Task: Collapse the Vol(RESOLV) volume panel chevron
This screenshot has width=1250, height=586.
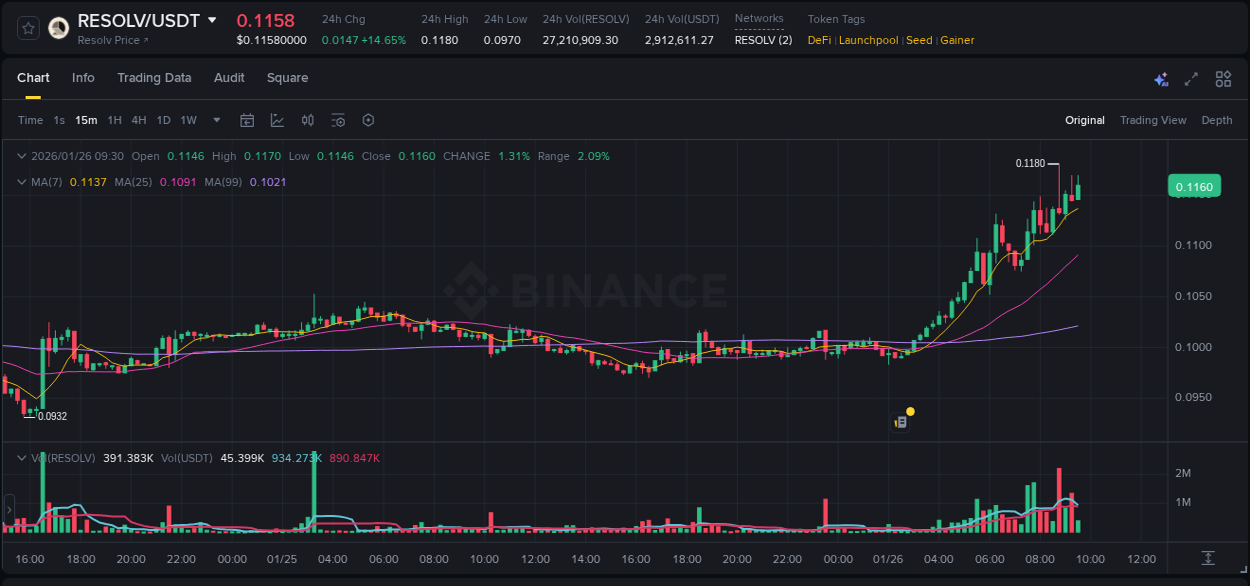Action: tap(21, 457)
